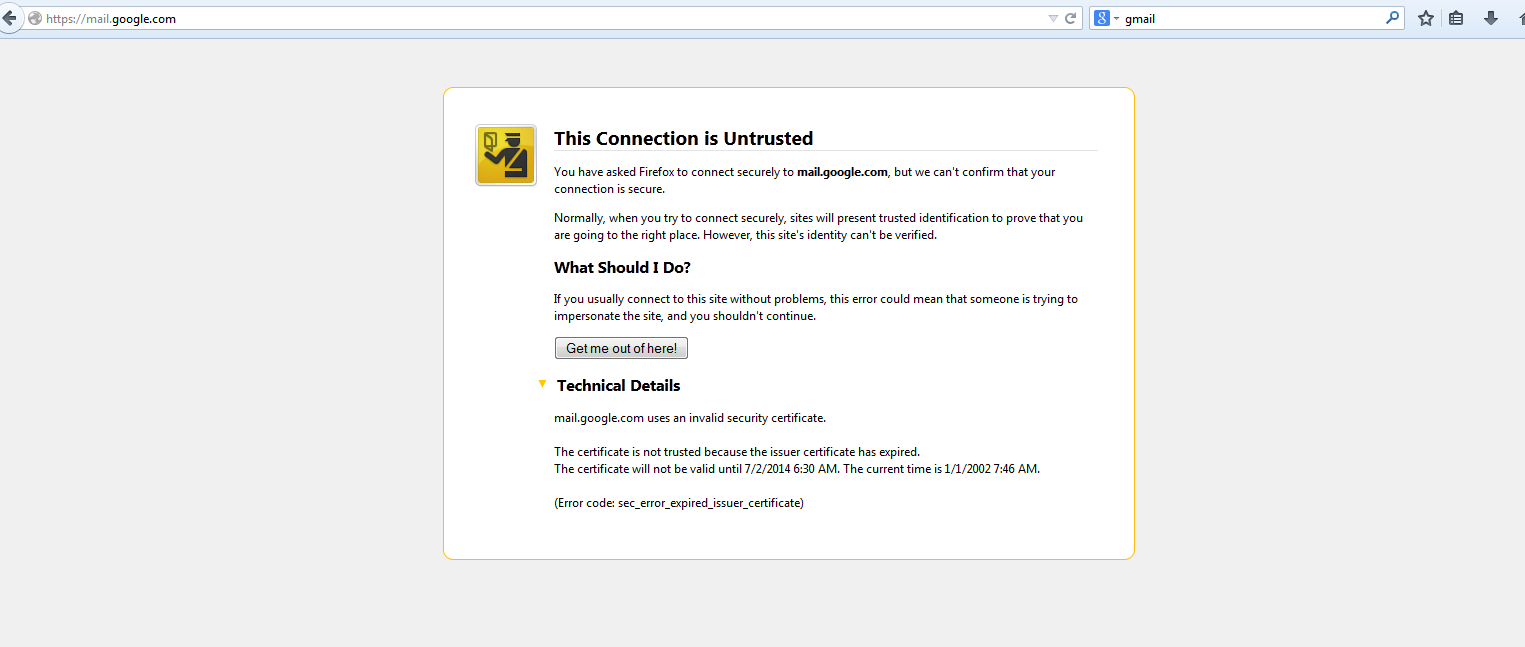Reload the page with the refresh icon

point(1070,18)
